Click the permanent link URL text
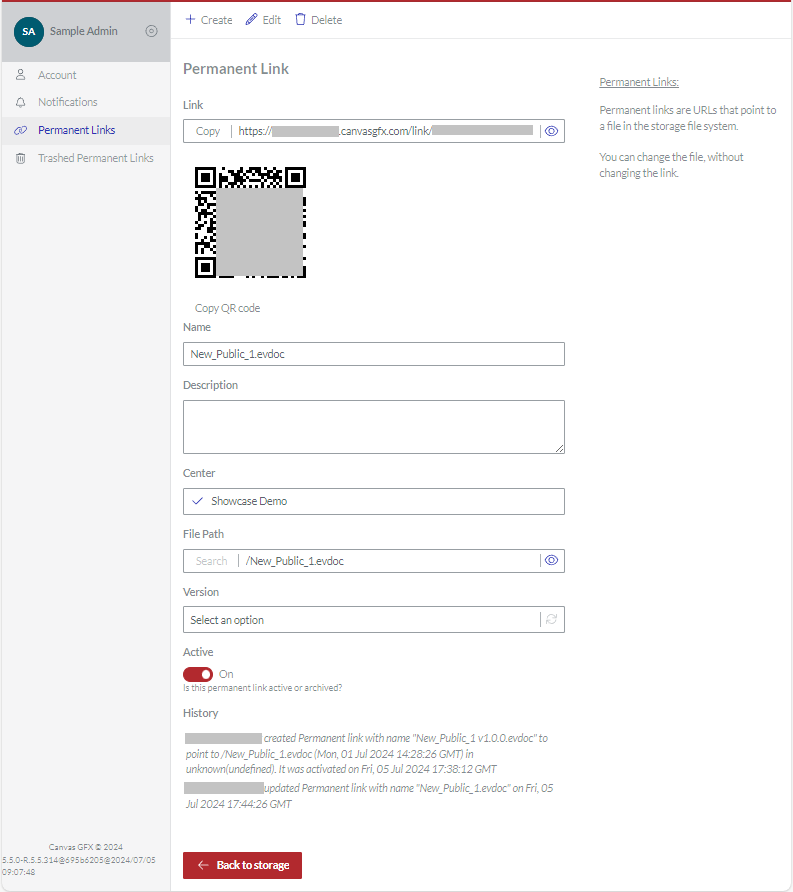Viewport: 793px width, 892px height. (385, 131)
